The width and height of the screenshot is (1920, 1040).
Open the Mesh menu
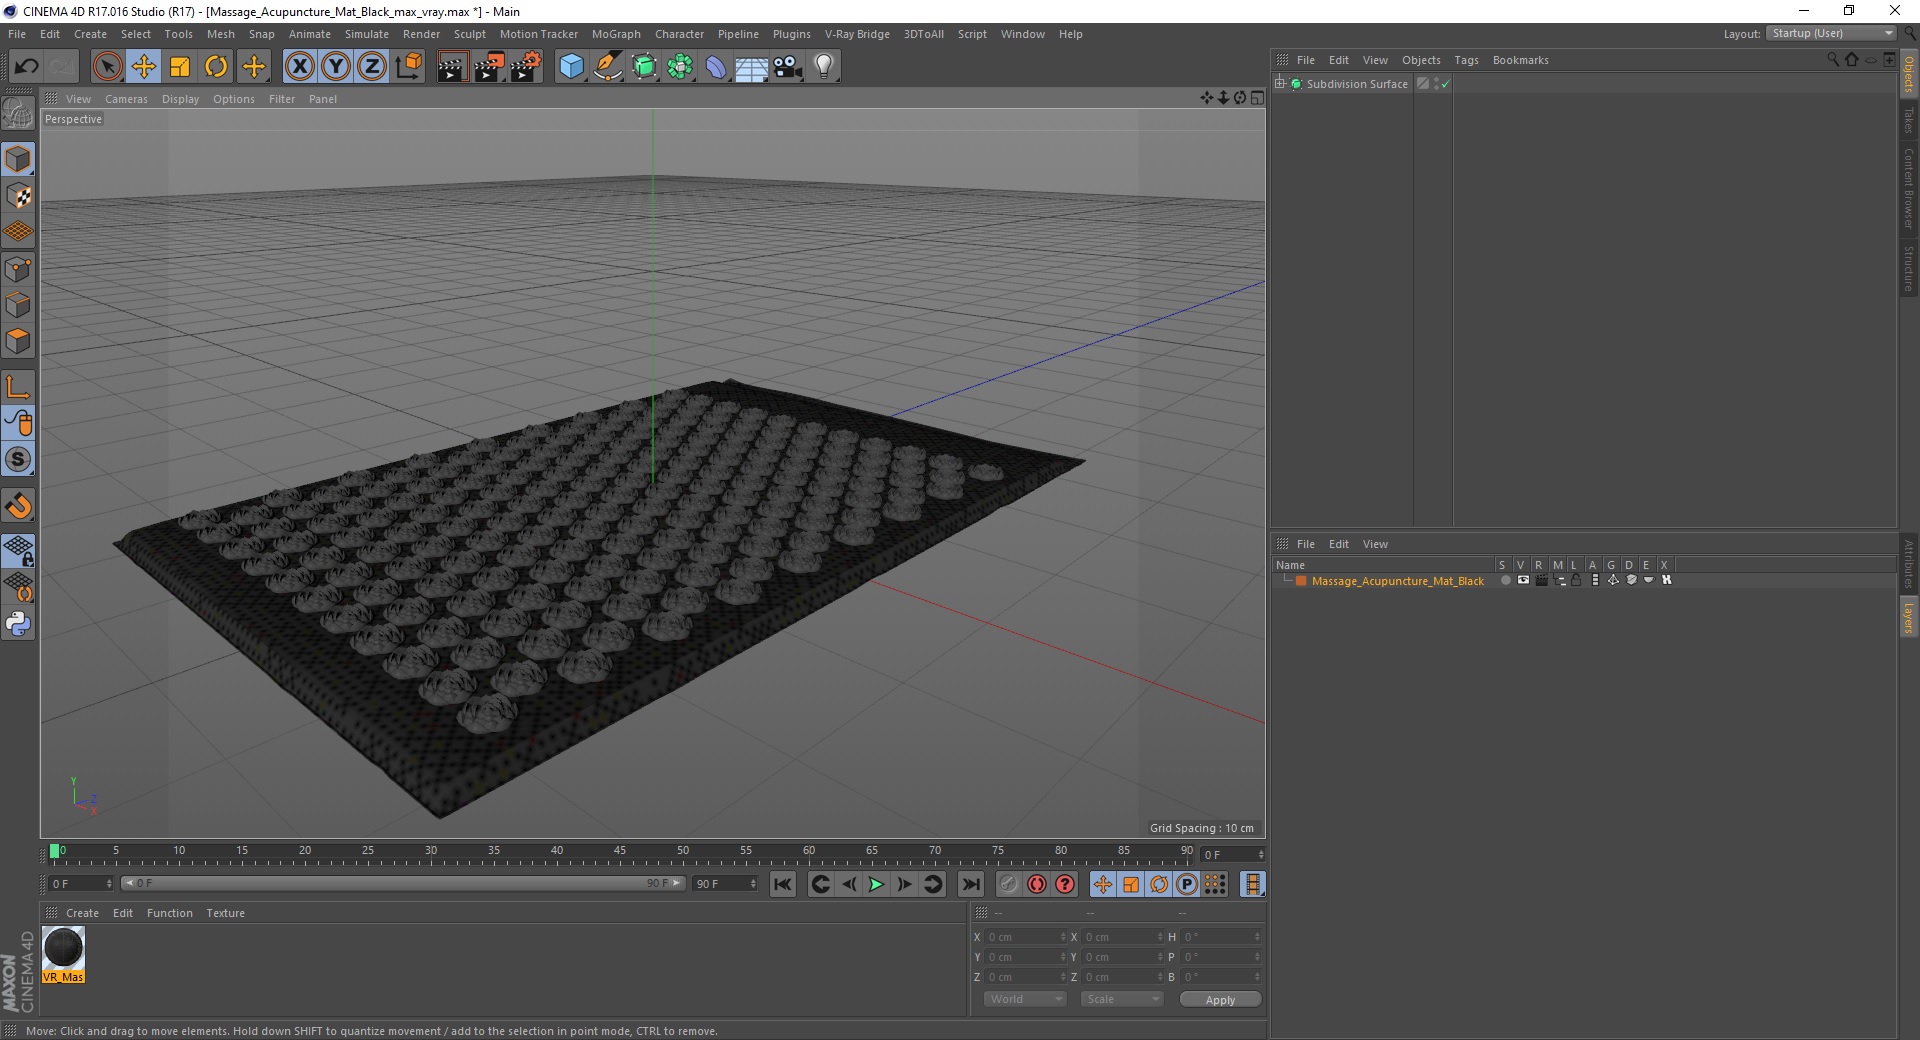220,34
